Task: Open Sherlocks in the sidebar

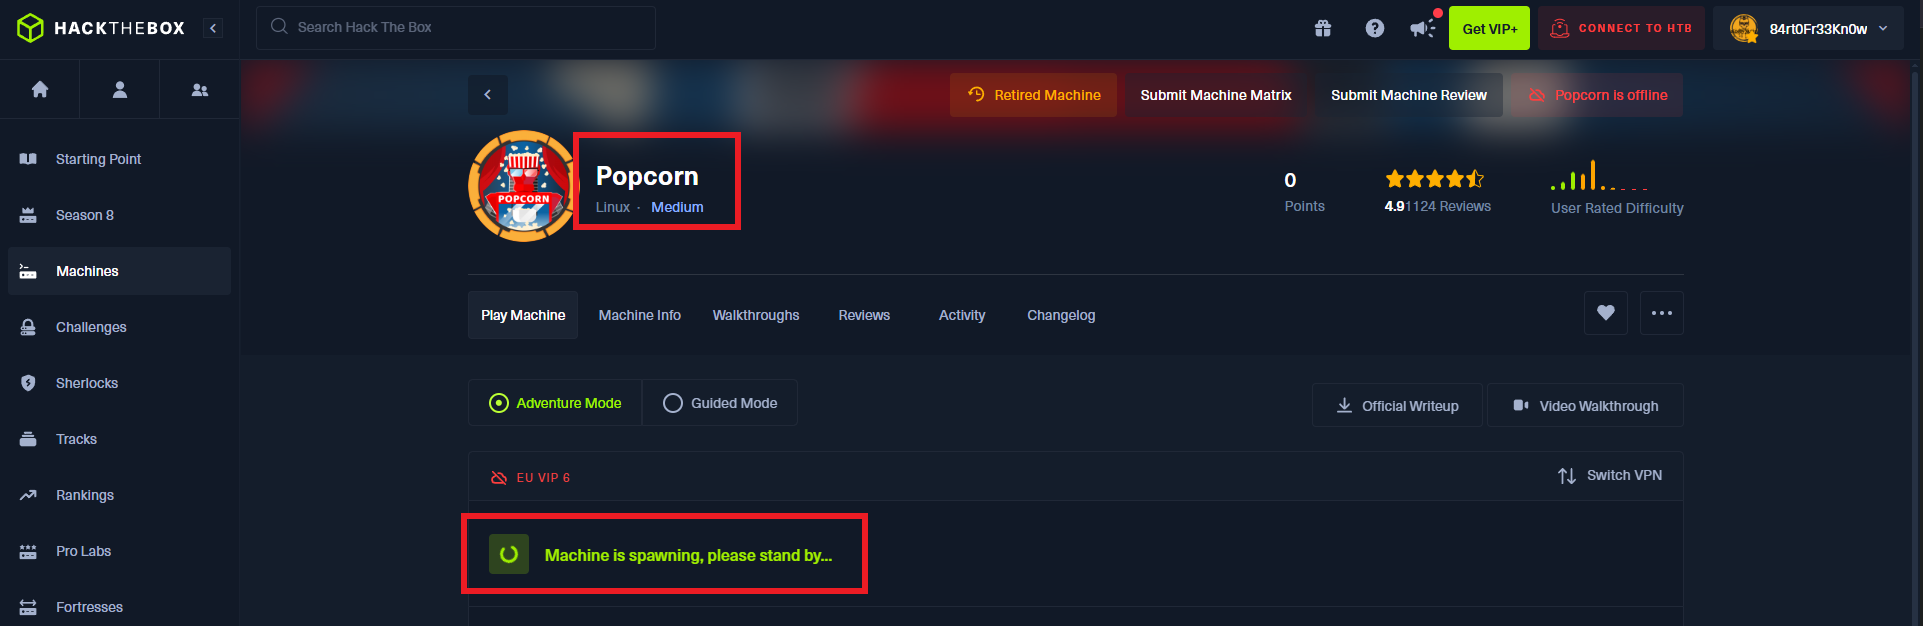Action: click(x=119, y=383)
